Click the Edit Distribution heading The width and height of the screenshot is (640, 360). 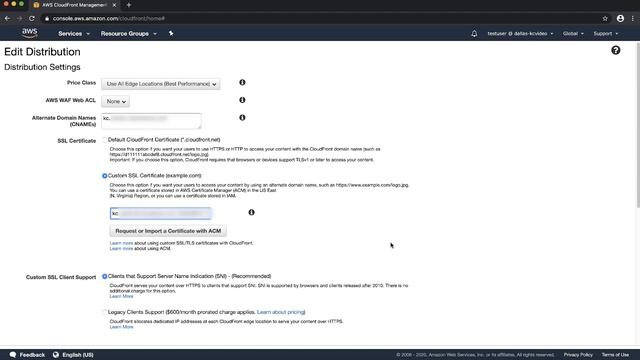click(42, 52)
